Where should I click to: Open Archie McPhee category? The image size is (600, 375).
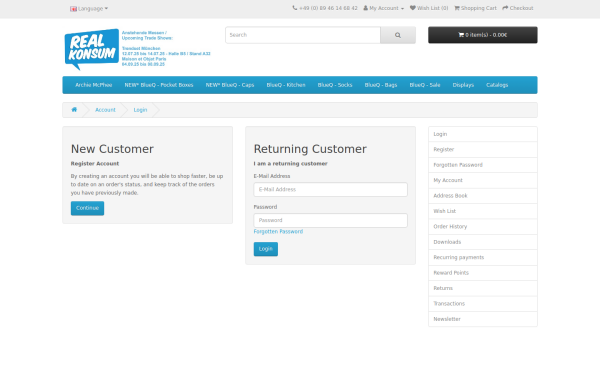(94, 85)
